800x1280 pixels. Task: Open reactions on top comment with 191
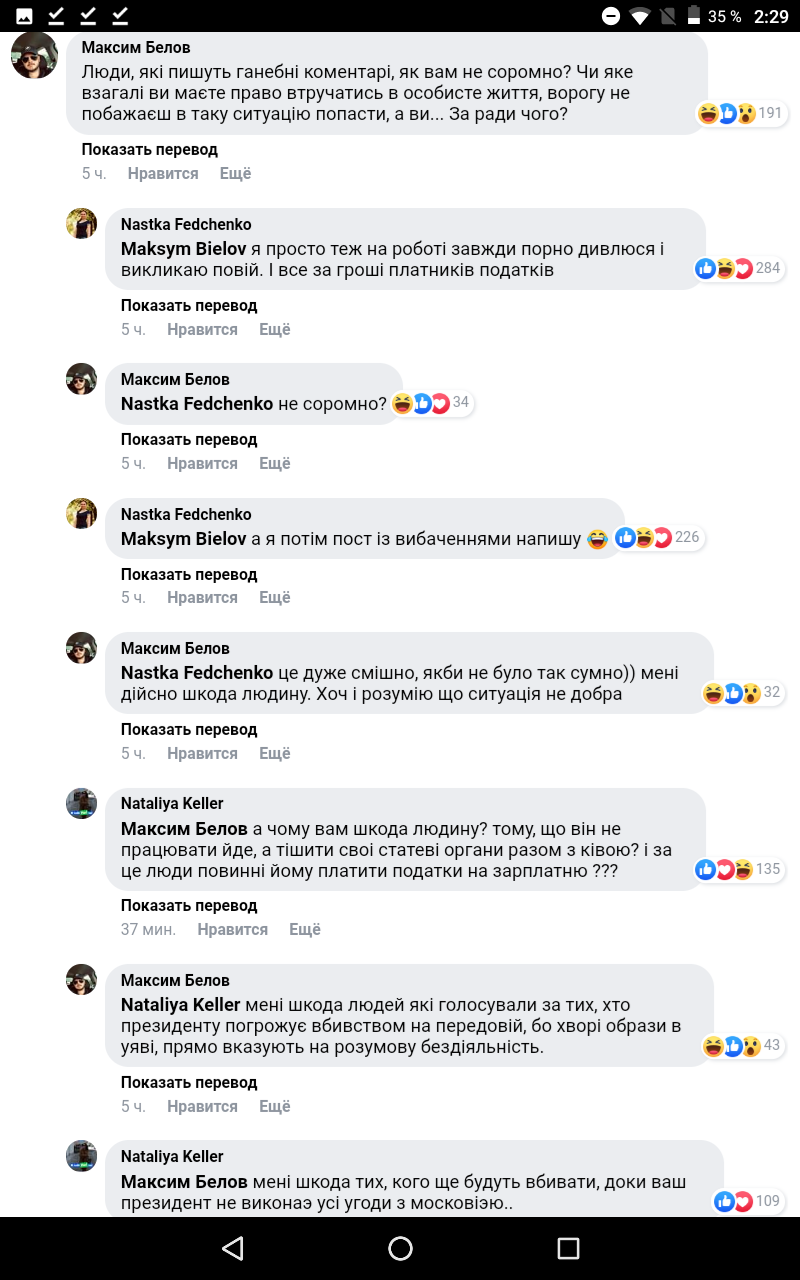point(740,113)
